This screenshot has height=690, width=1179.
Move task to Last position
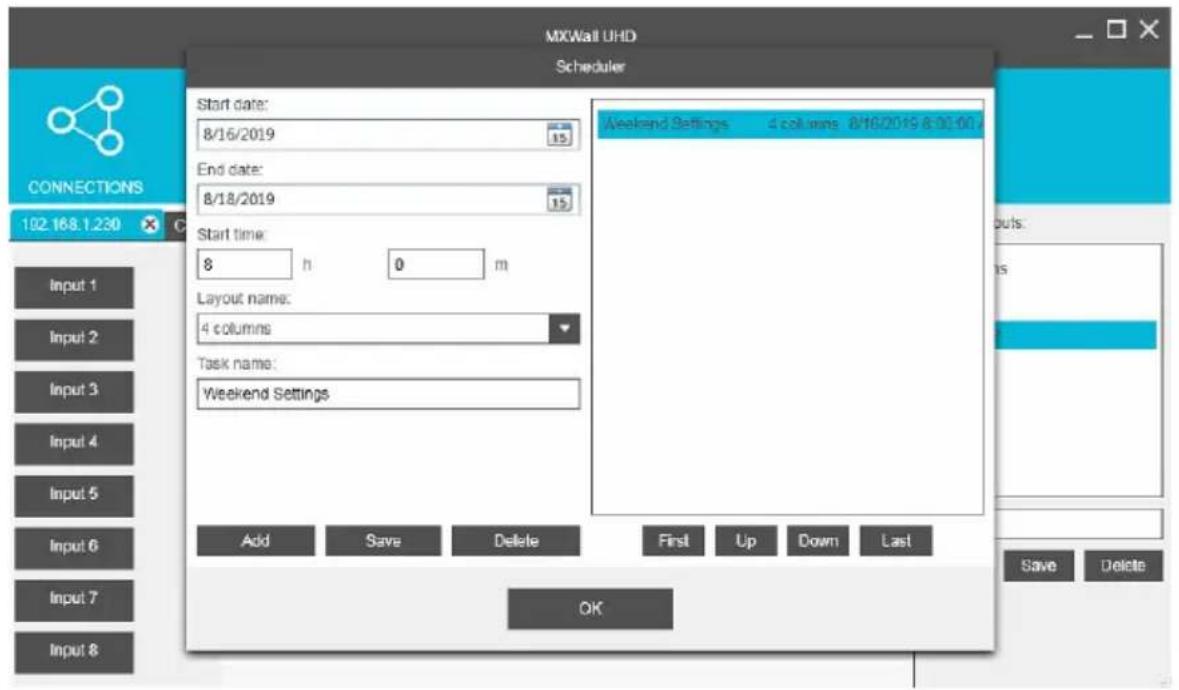click(x=896, y=540)
